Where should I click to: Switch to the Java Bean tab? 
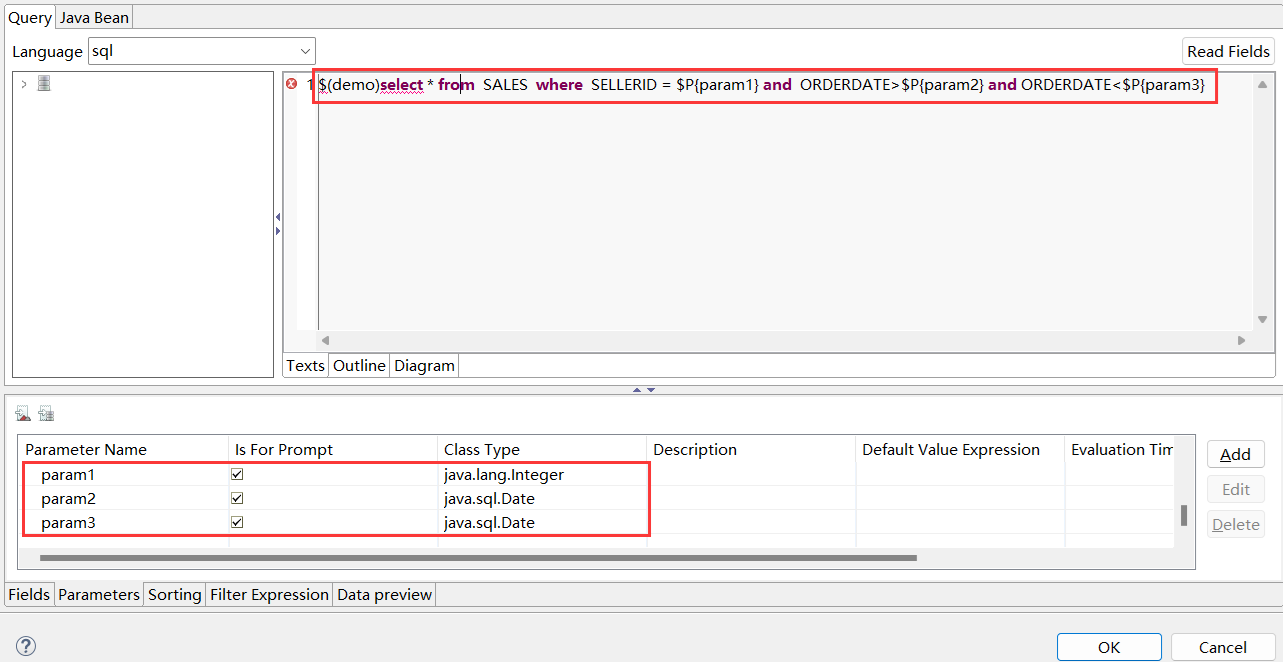[x=94, y=18]
